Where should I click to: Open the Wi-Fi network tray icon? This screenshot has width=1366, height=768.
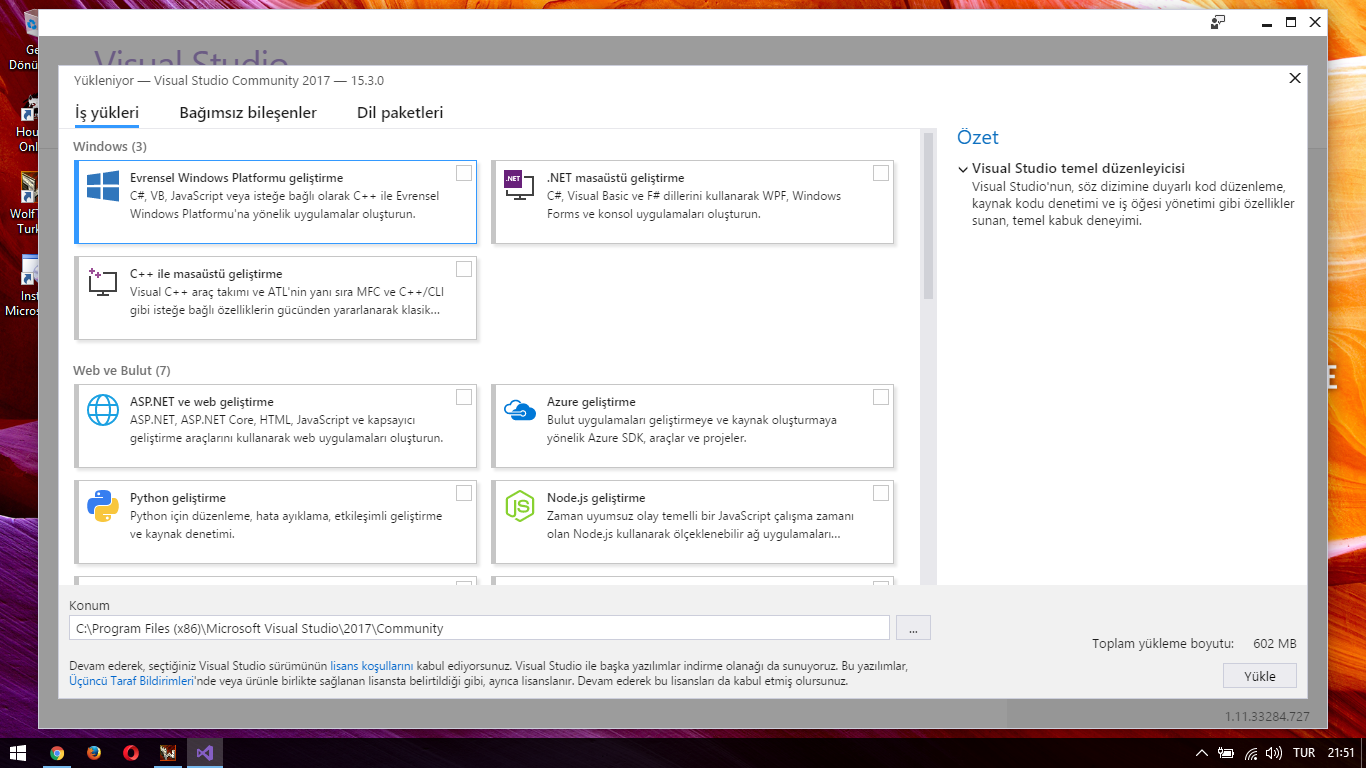(x=1251, y=753)
